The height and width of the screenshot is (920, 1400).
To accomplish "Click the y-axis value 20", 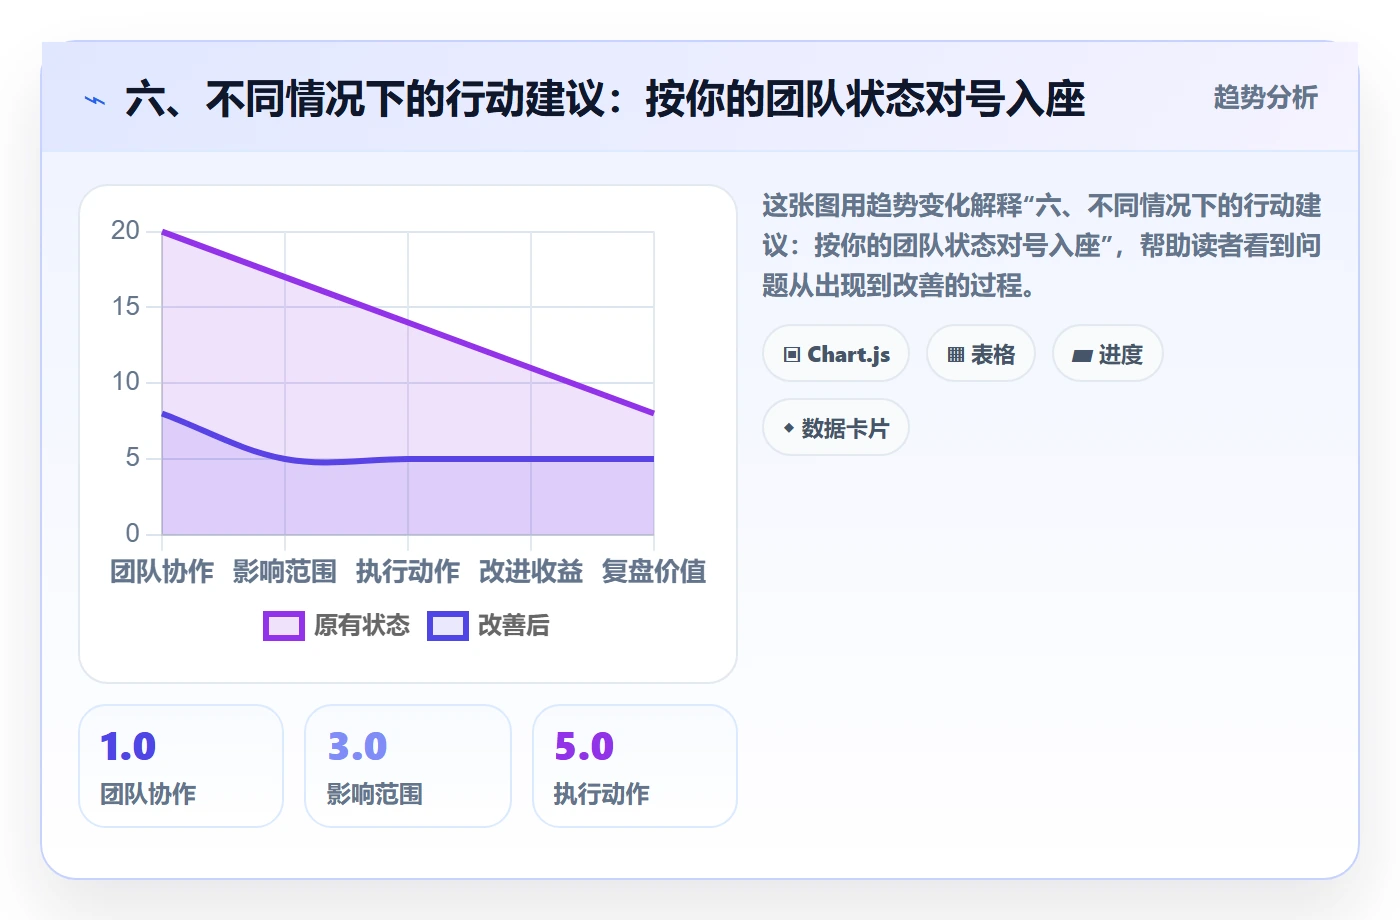I will coord(125,231).
